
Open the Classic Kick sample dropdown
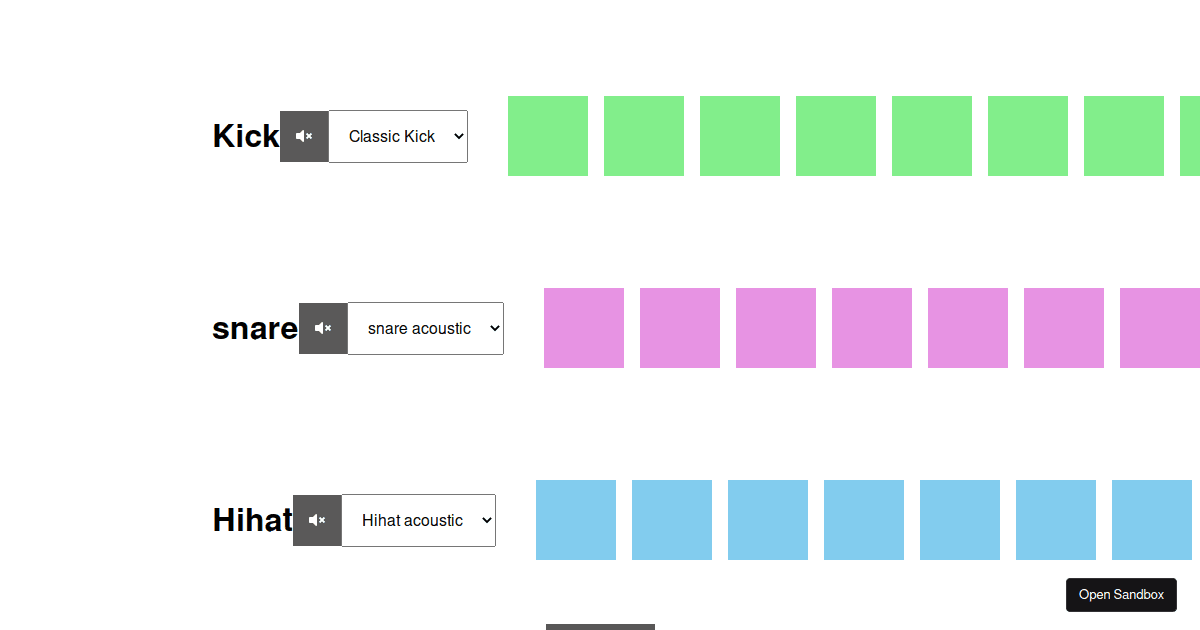pyautogui.click(x=398, y=136)
